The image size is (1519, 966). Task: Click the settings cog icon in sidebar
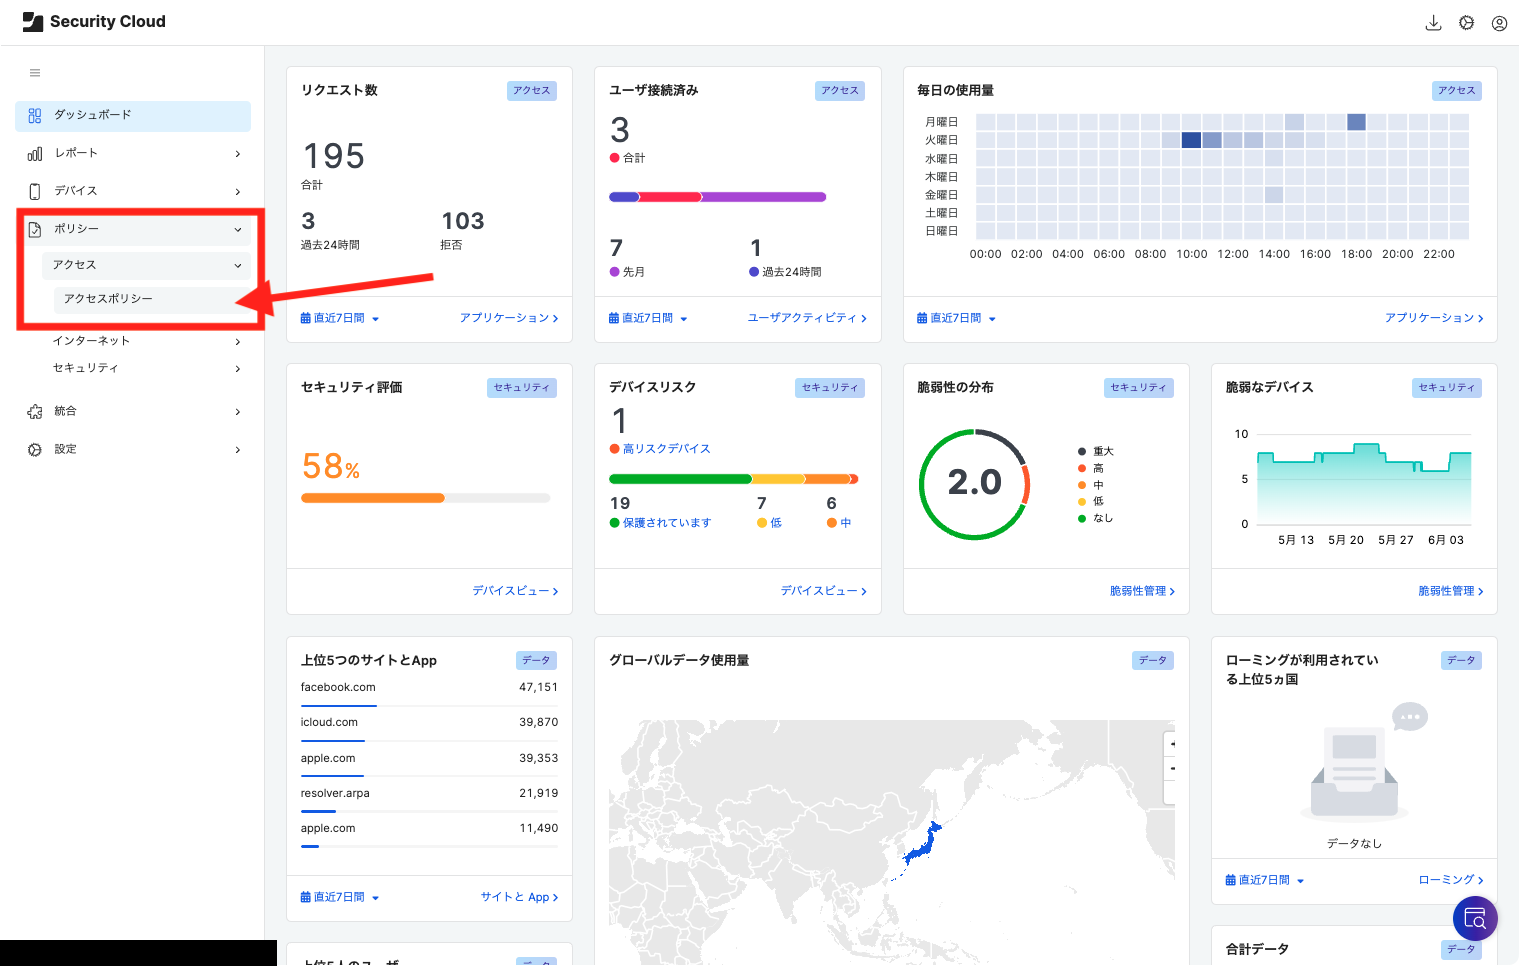click(35, 450)
